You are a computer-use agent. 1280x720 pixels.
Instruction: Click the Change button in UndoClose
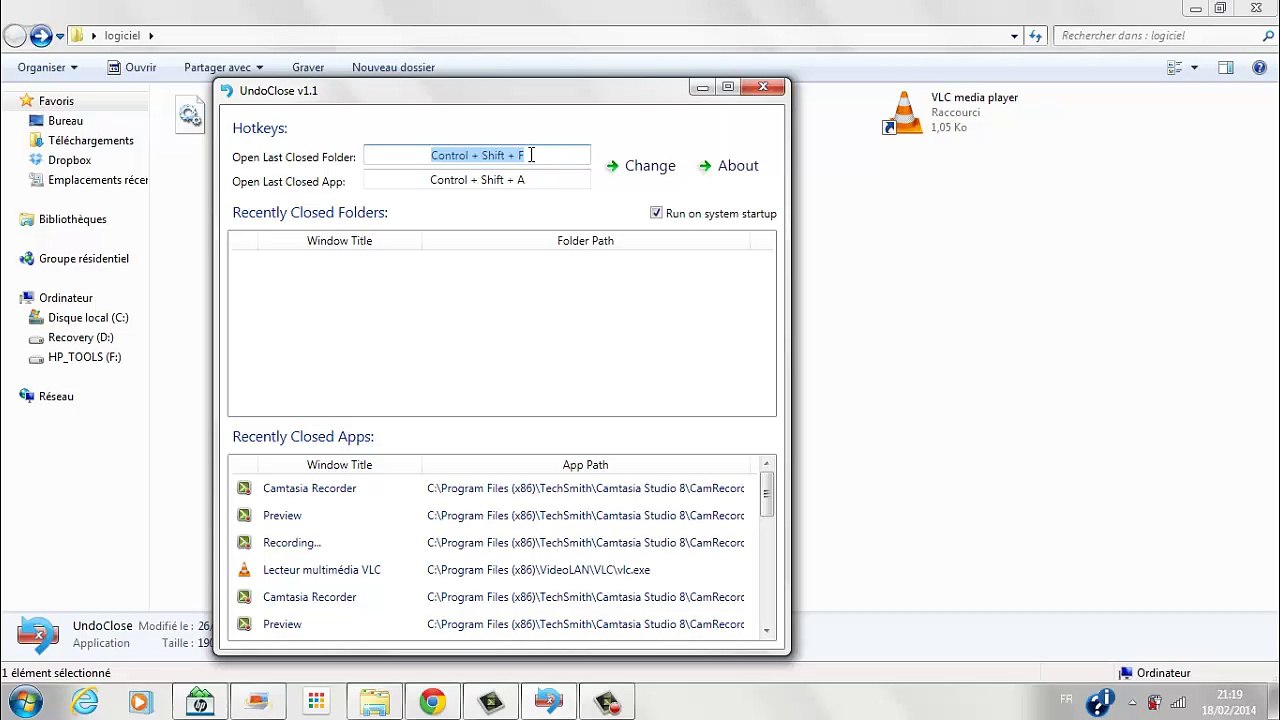640,166
